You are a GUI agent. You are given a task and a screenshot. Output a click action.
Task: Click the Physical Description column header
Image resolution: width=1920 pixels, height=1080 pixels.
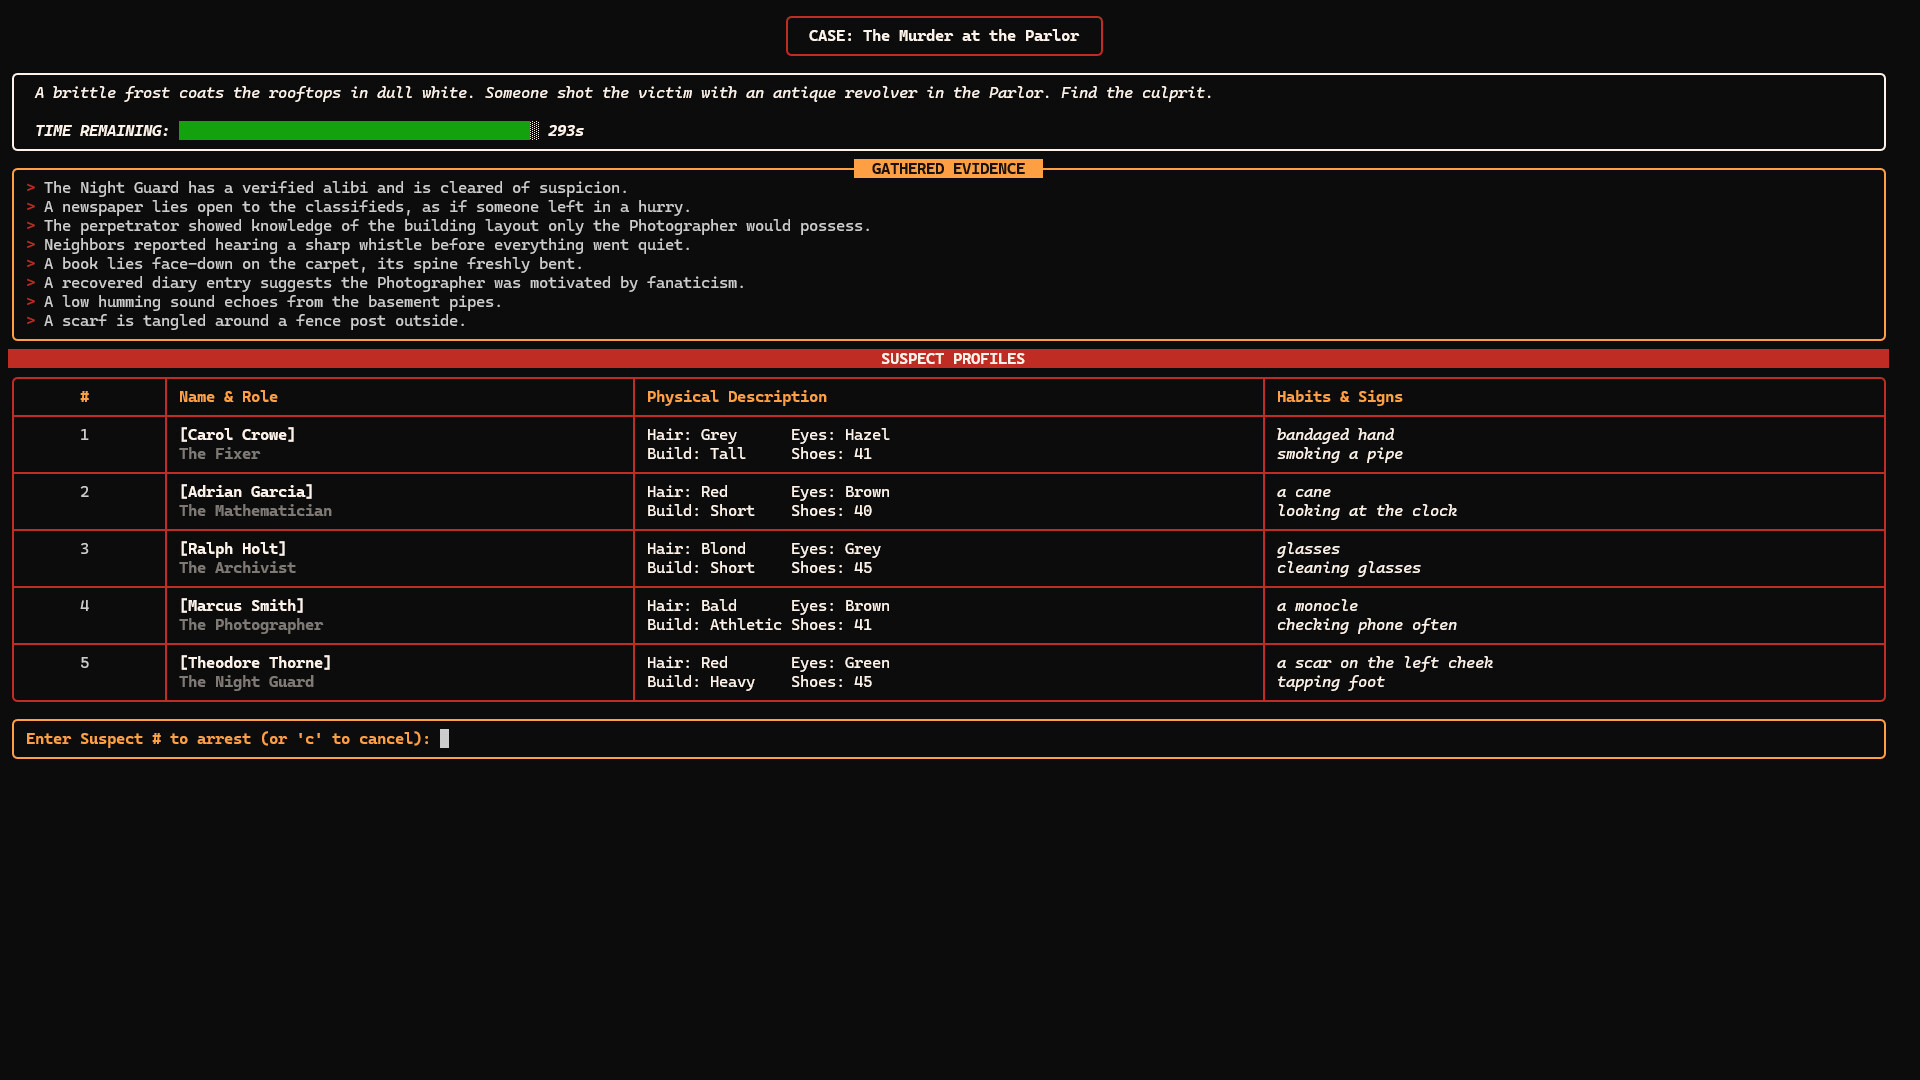click(x=736, y=396)
